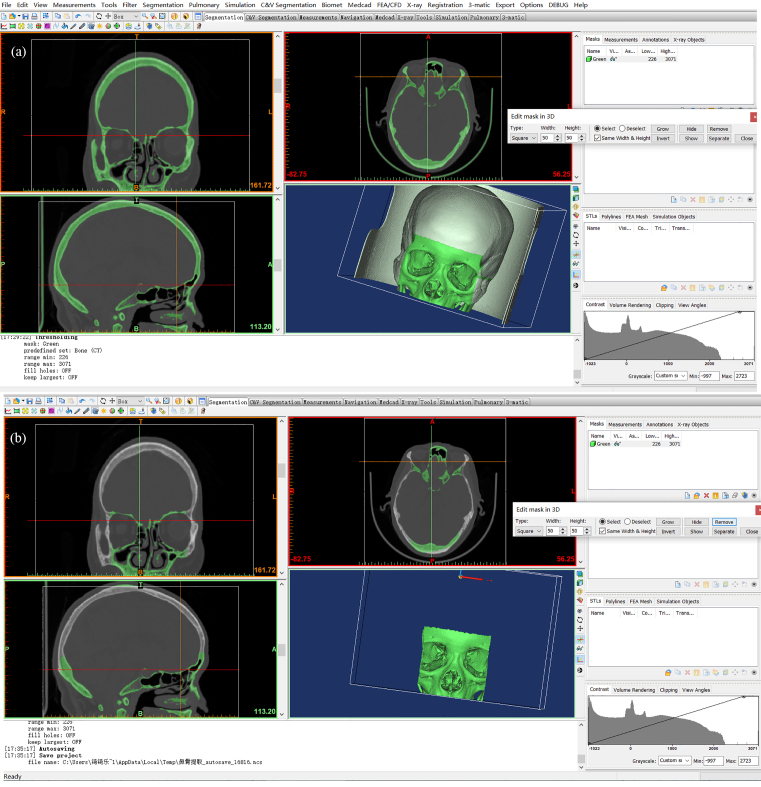Choose the Select radio button in panel (b) dialog

point(601,521)
